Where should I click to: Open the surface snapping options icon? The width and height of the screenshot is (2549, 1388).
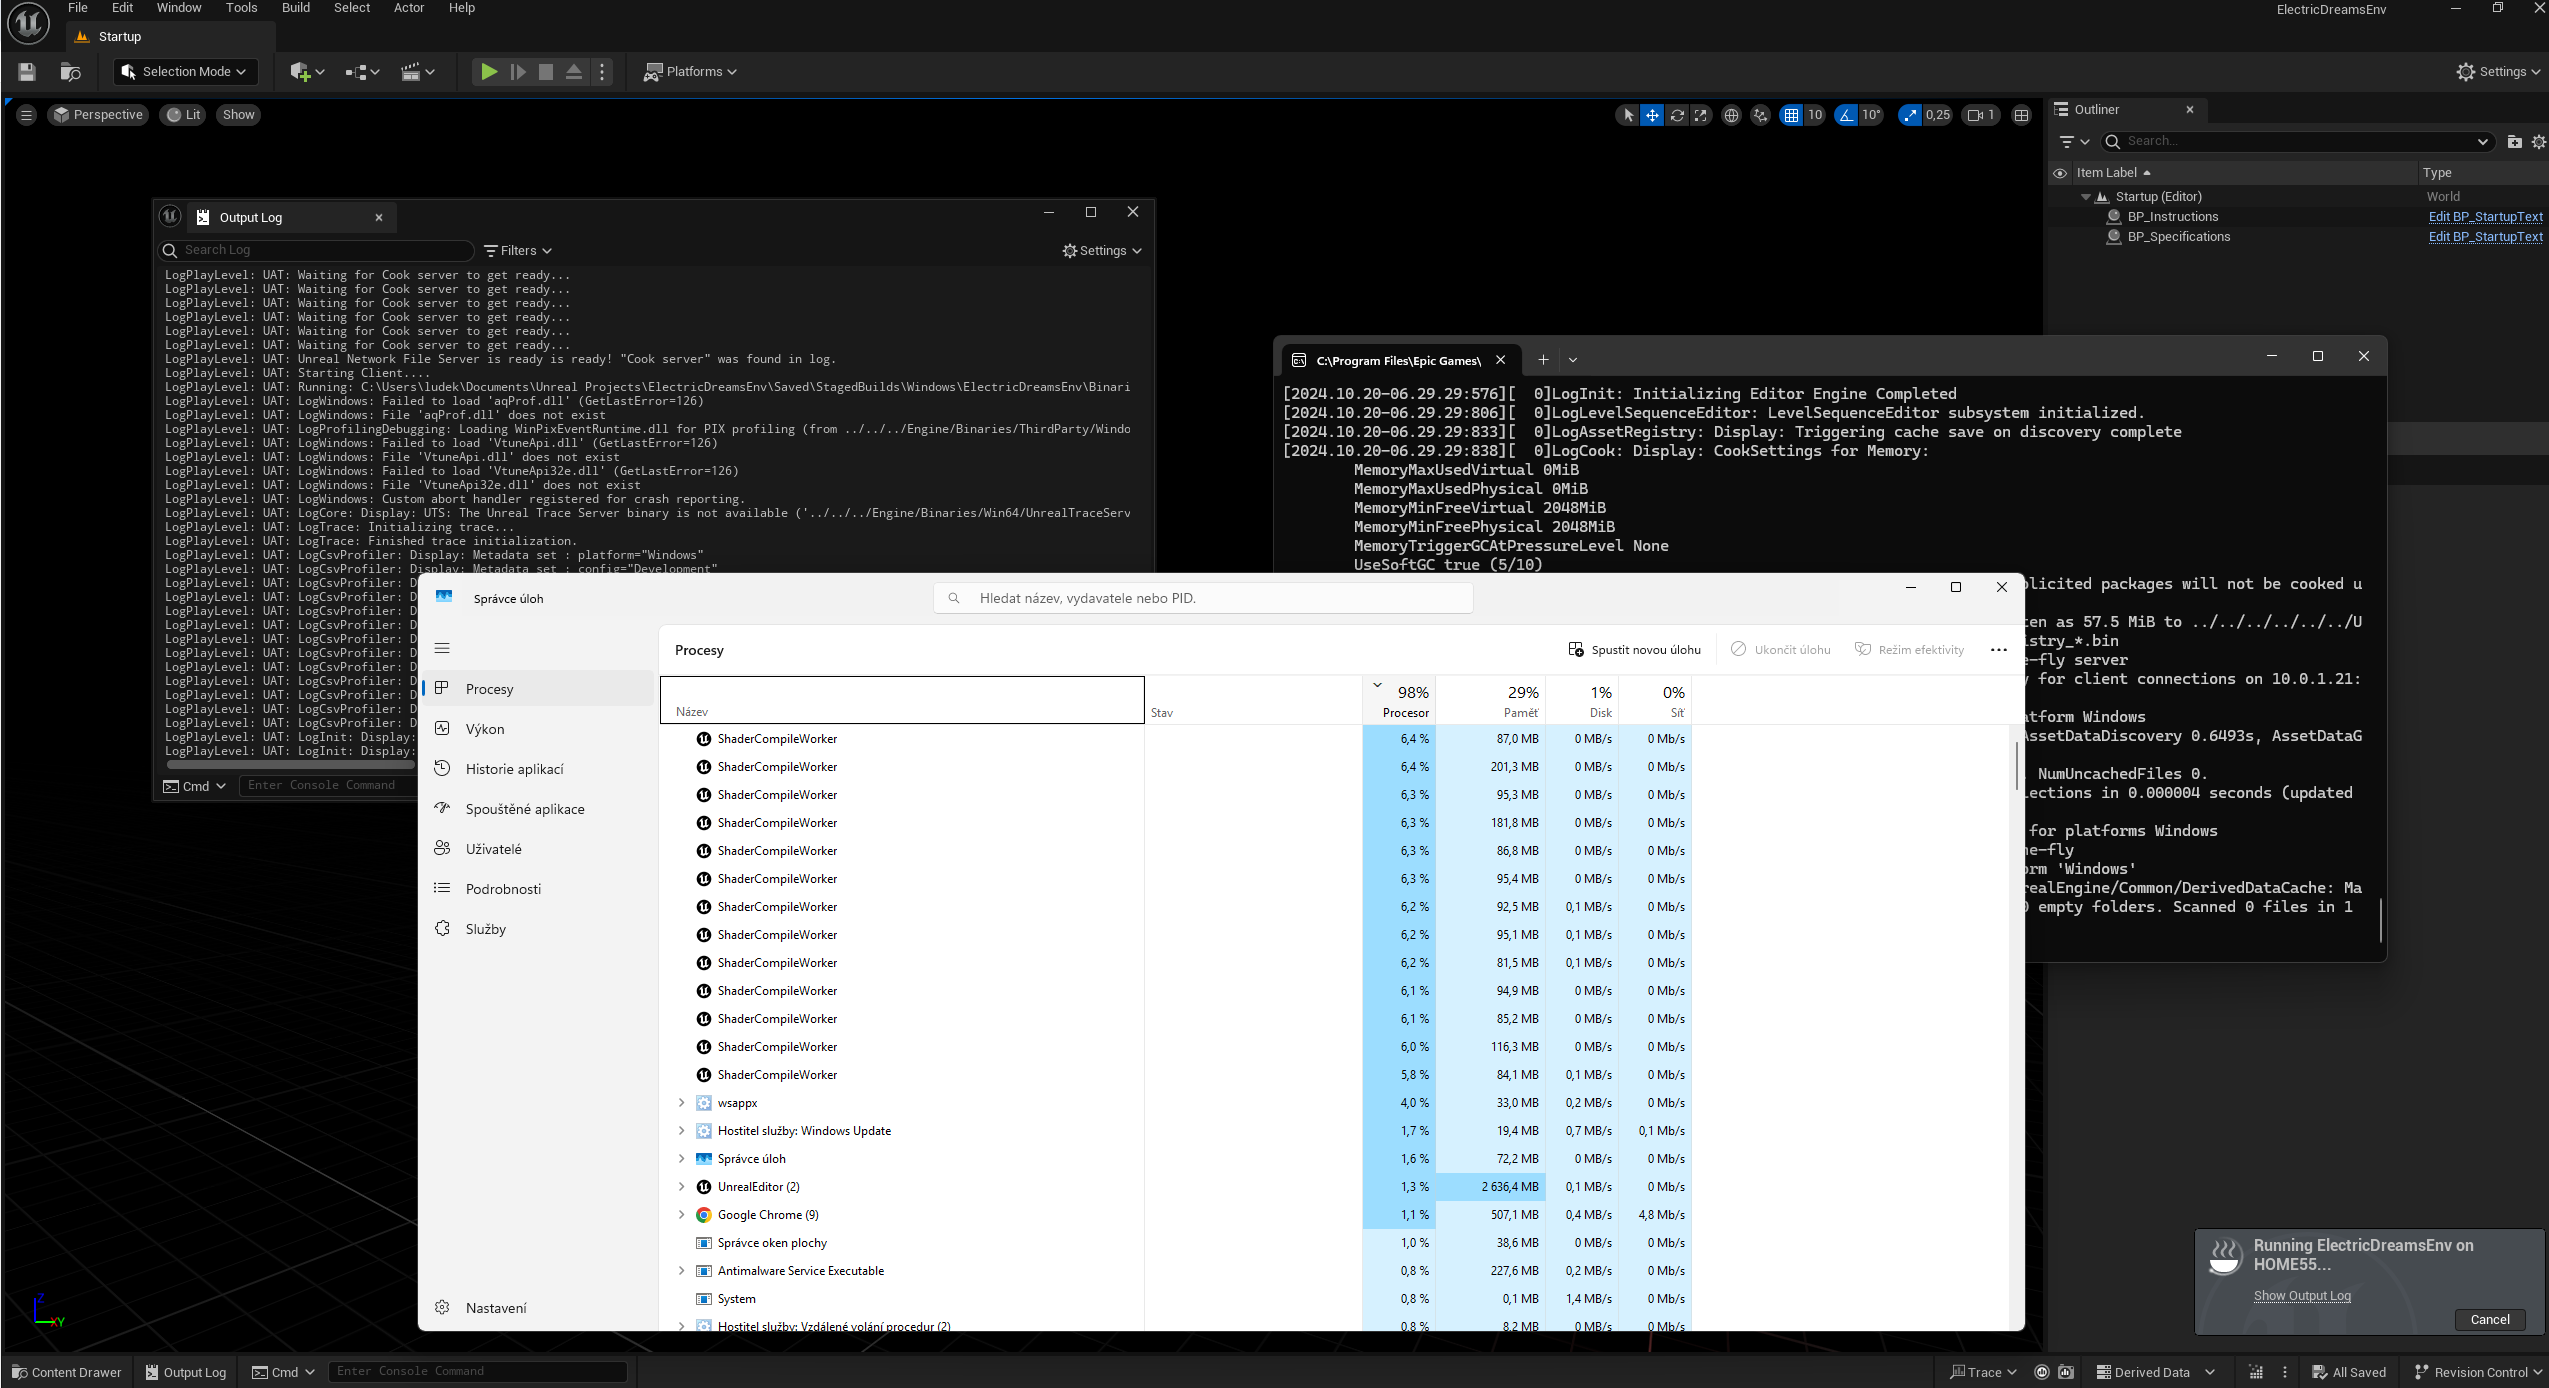(1760, 115)
